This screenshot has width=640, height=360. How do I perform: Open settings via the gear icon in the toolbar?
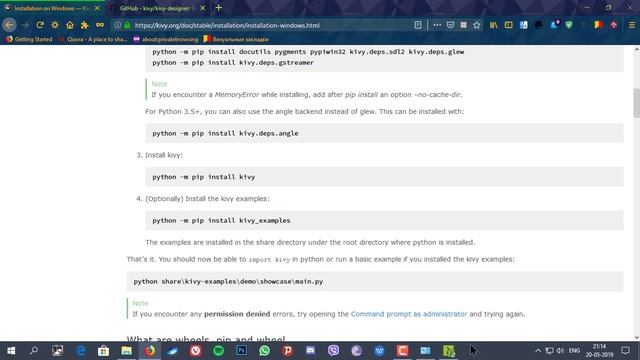55,25
